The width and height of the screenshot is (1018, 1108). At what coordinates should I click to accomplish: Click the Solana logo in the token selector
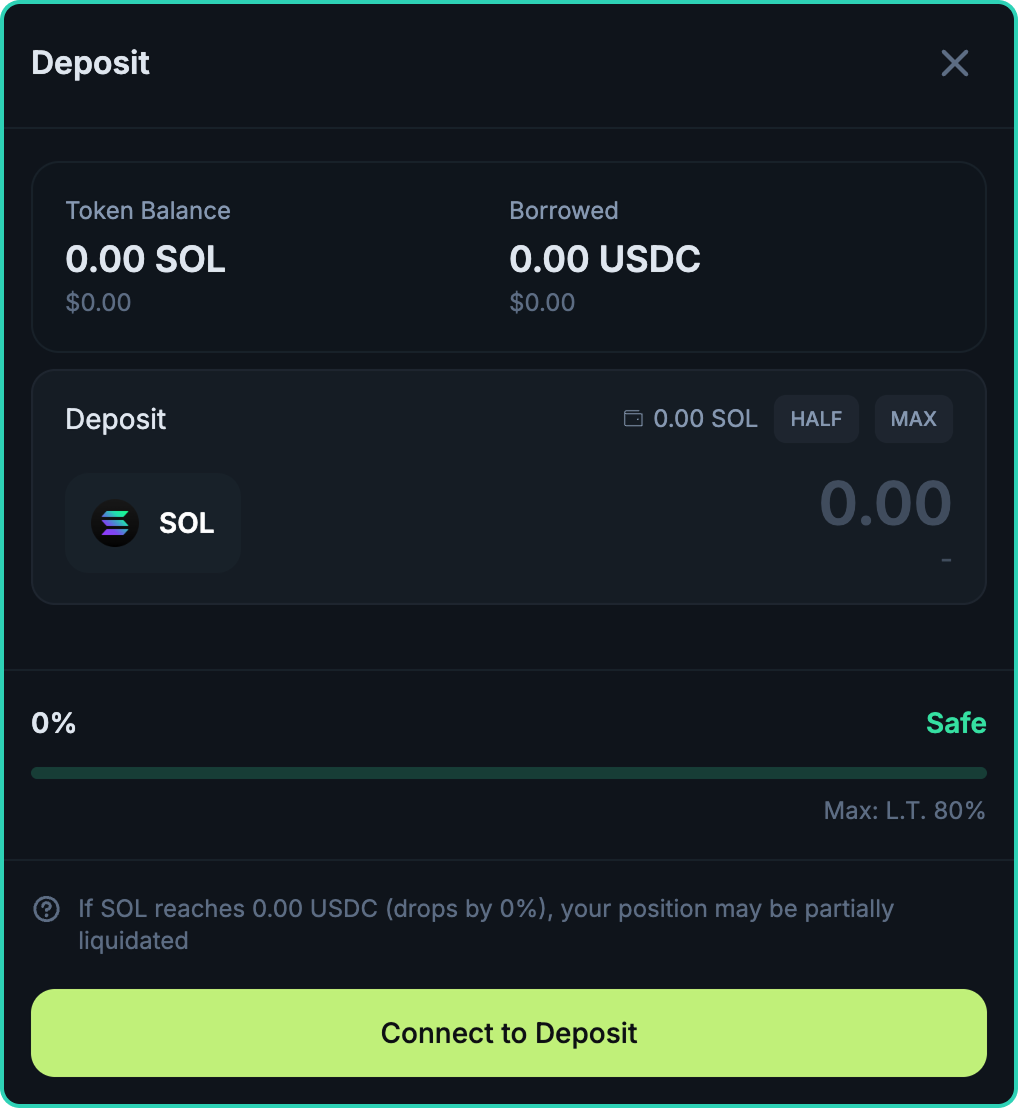[114, 523]
